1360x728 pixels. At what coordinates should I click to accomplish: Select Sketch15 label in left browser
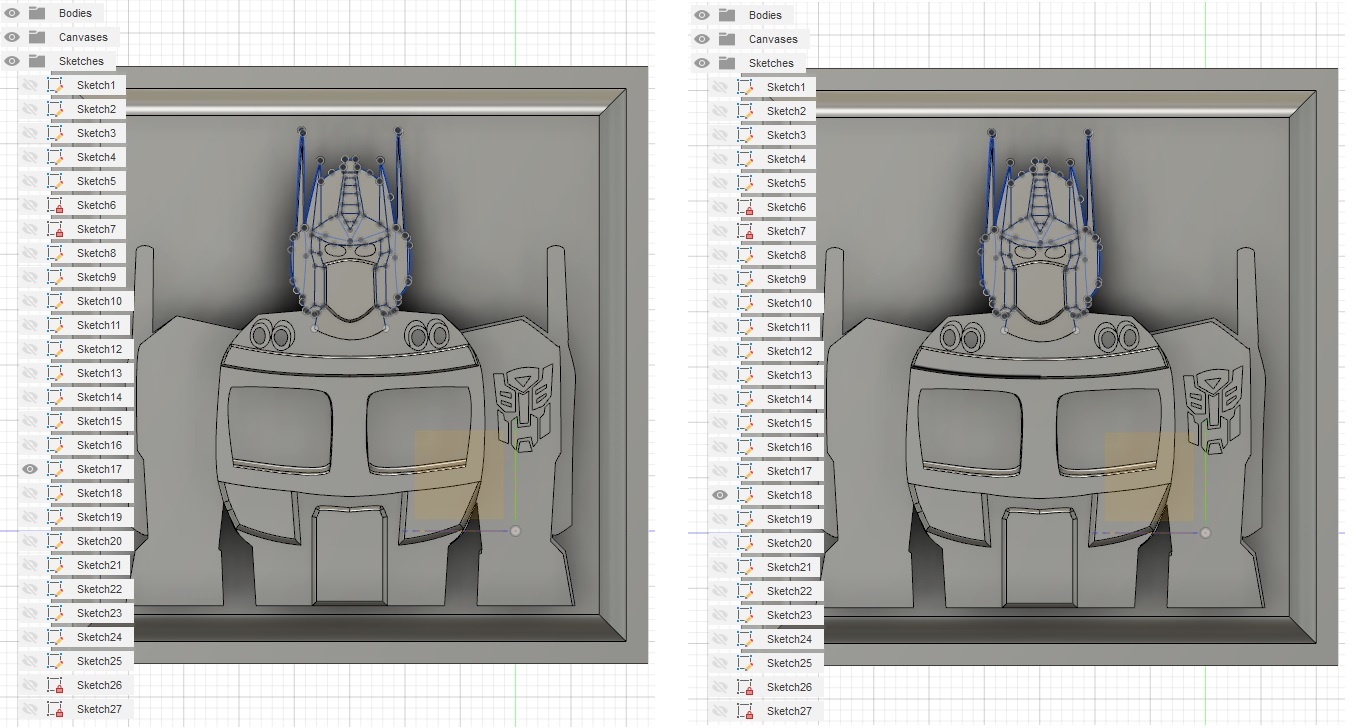pos(99,421)
